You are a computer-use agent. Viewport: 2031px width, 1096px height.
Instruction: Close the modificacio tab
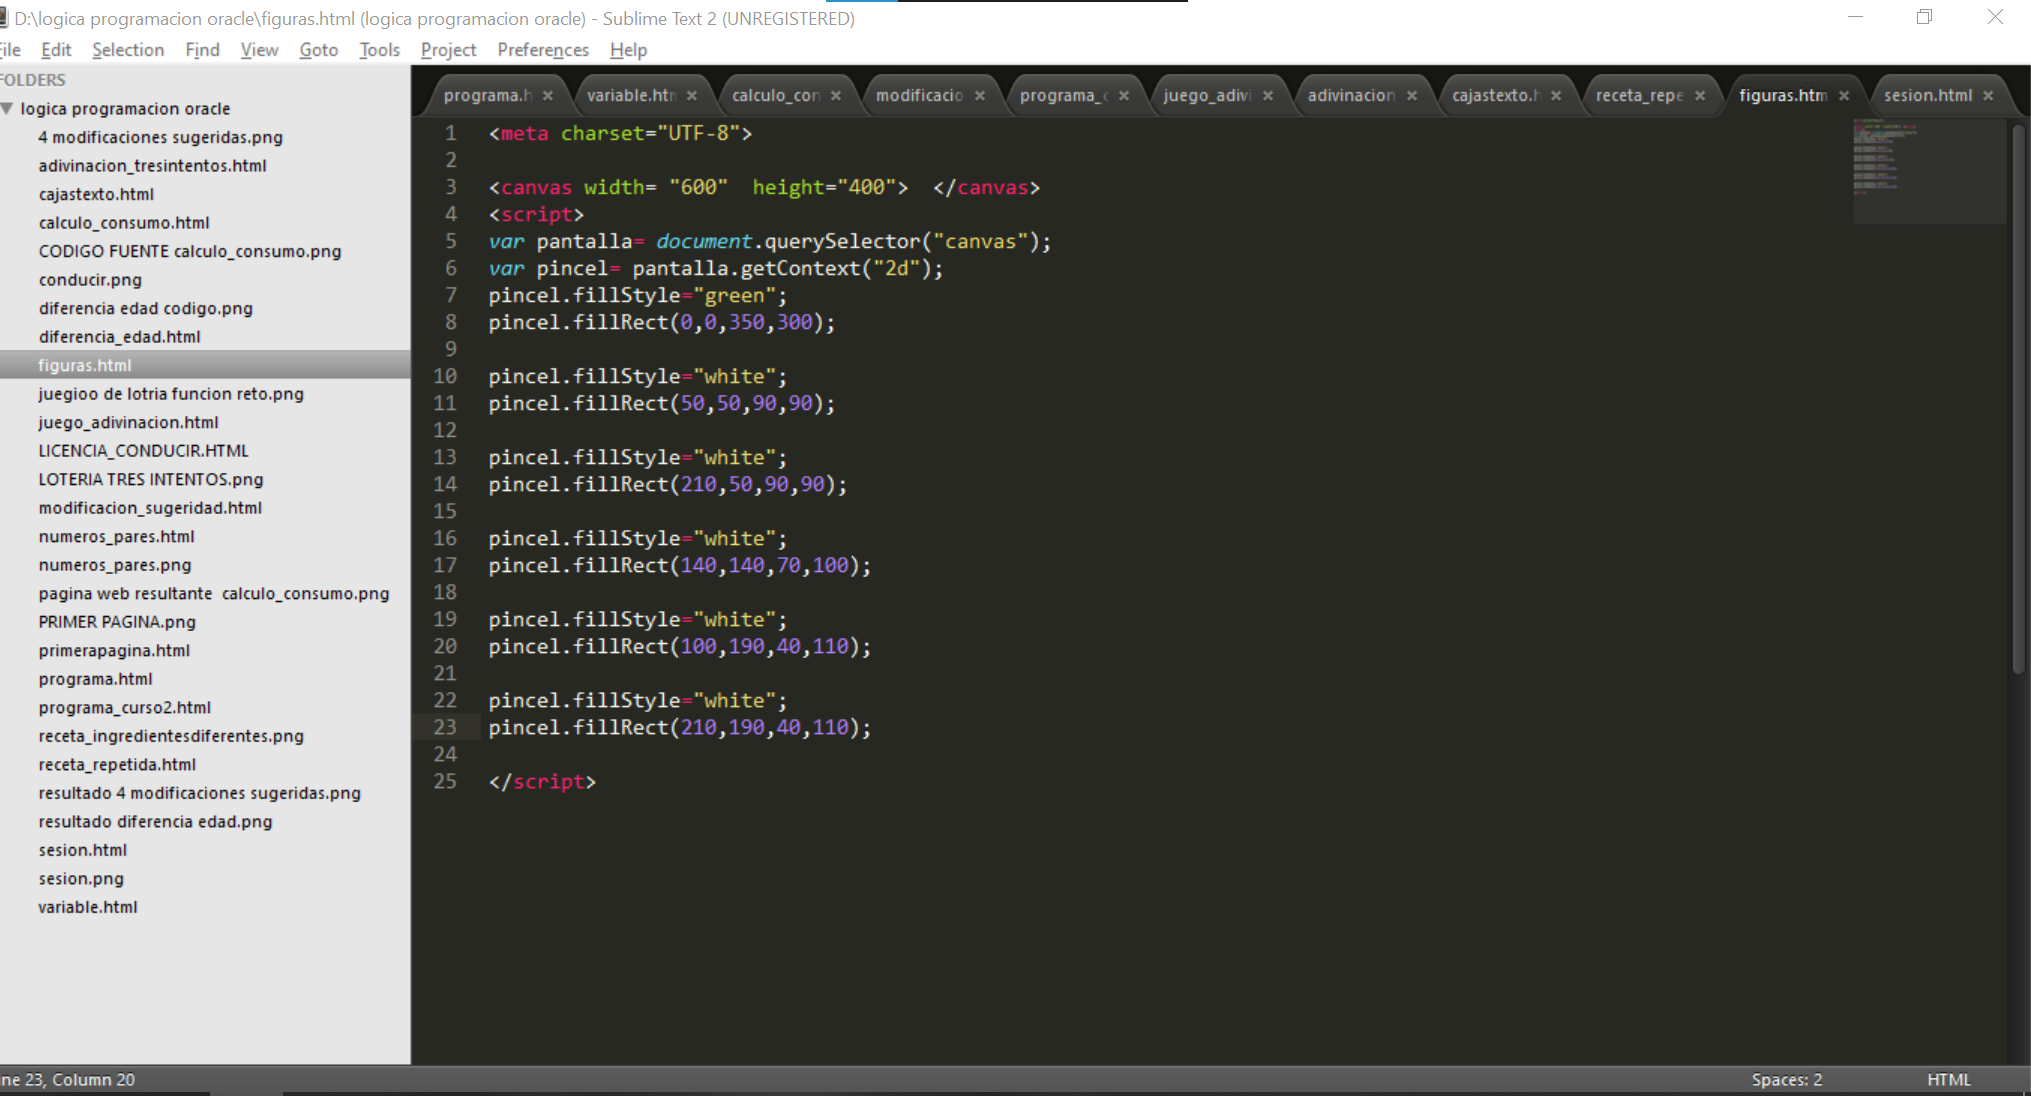click(980, 96)
